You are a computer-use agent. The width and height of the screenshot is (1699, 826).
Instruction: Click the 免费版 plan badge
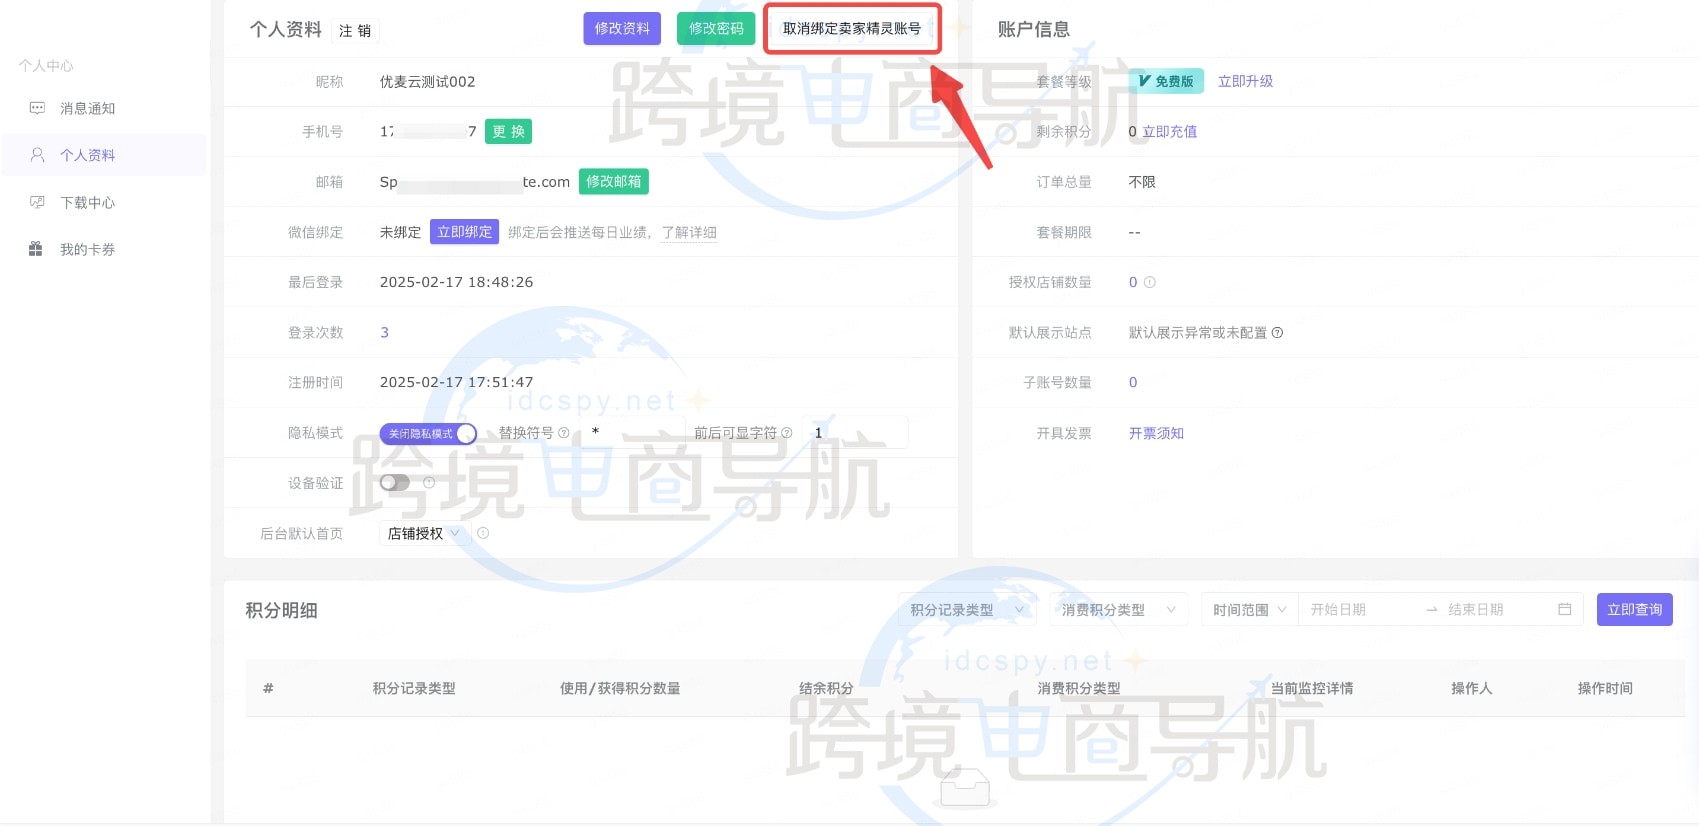[x=1166, y=81]
